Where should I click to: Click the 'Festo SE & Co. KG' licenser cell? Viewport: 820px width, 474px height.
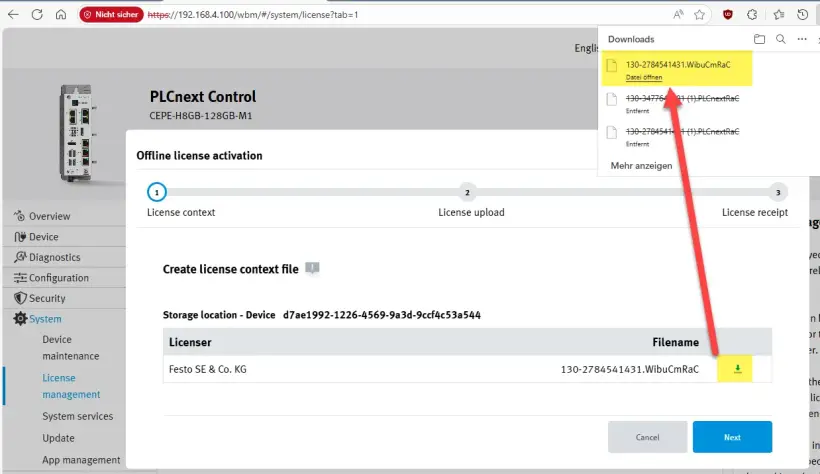[x=208, y=369]
